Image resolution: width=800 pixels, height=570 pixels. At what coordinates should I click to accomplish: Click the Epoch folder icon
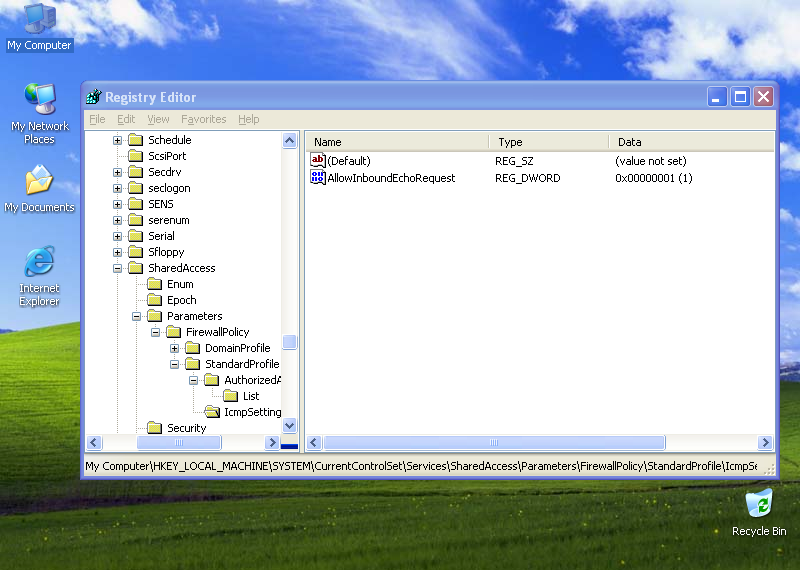[155, 300]
